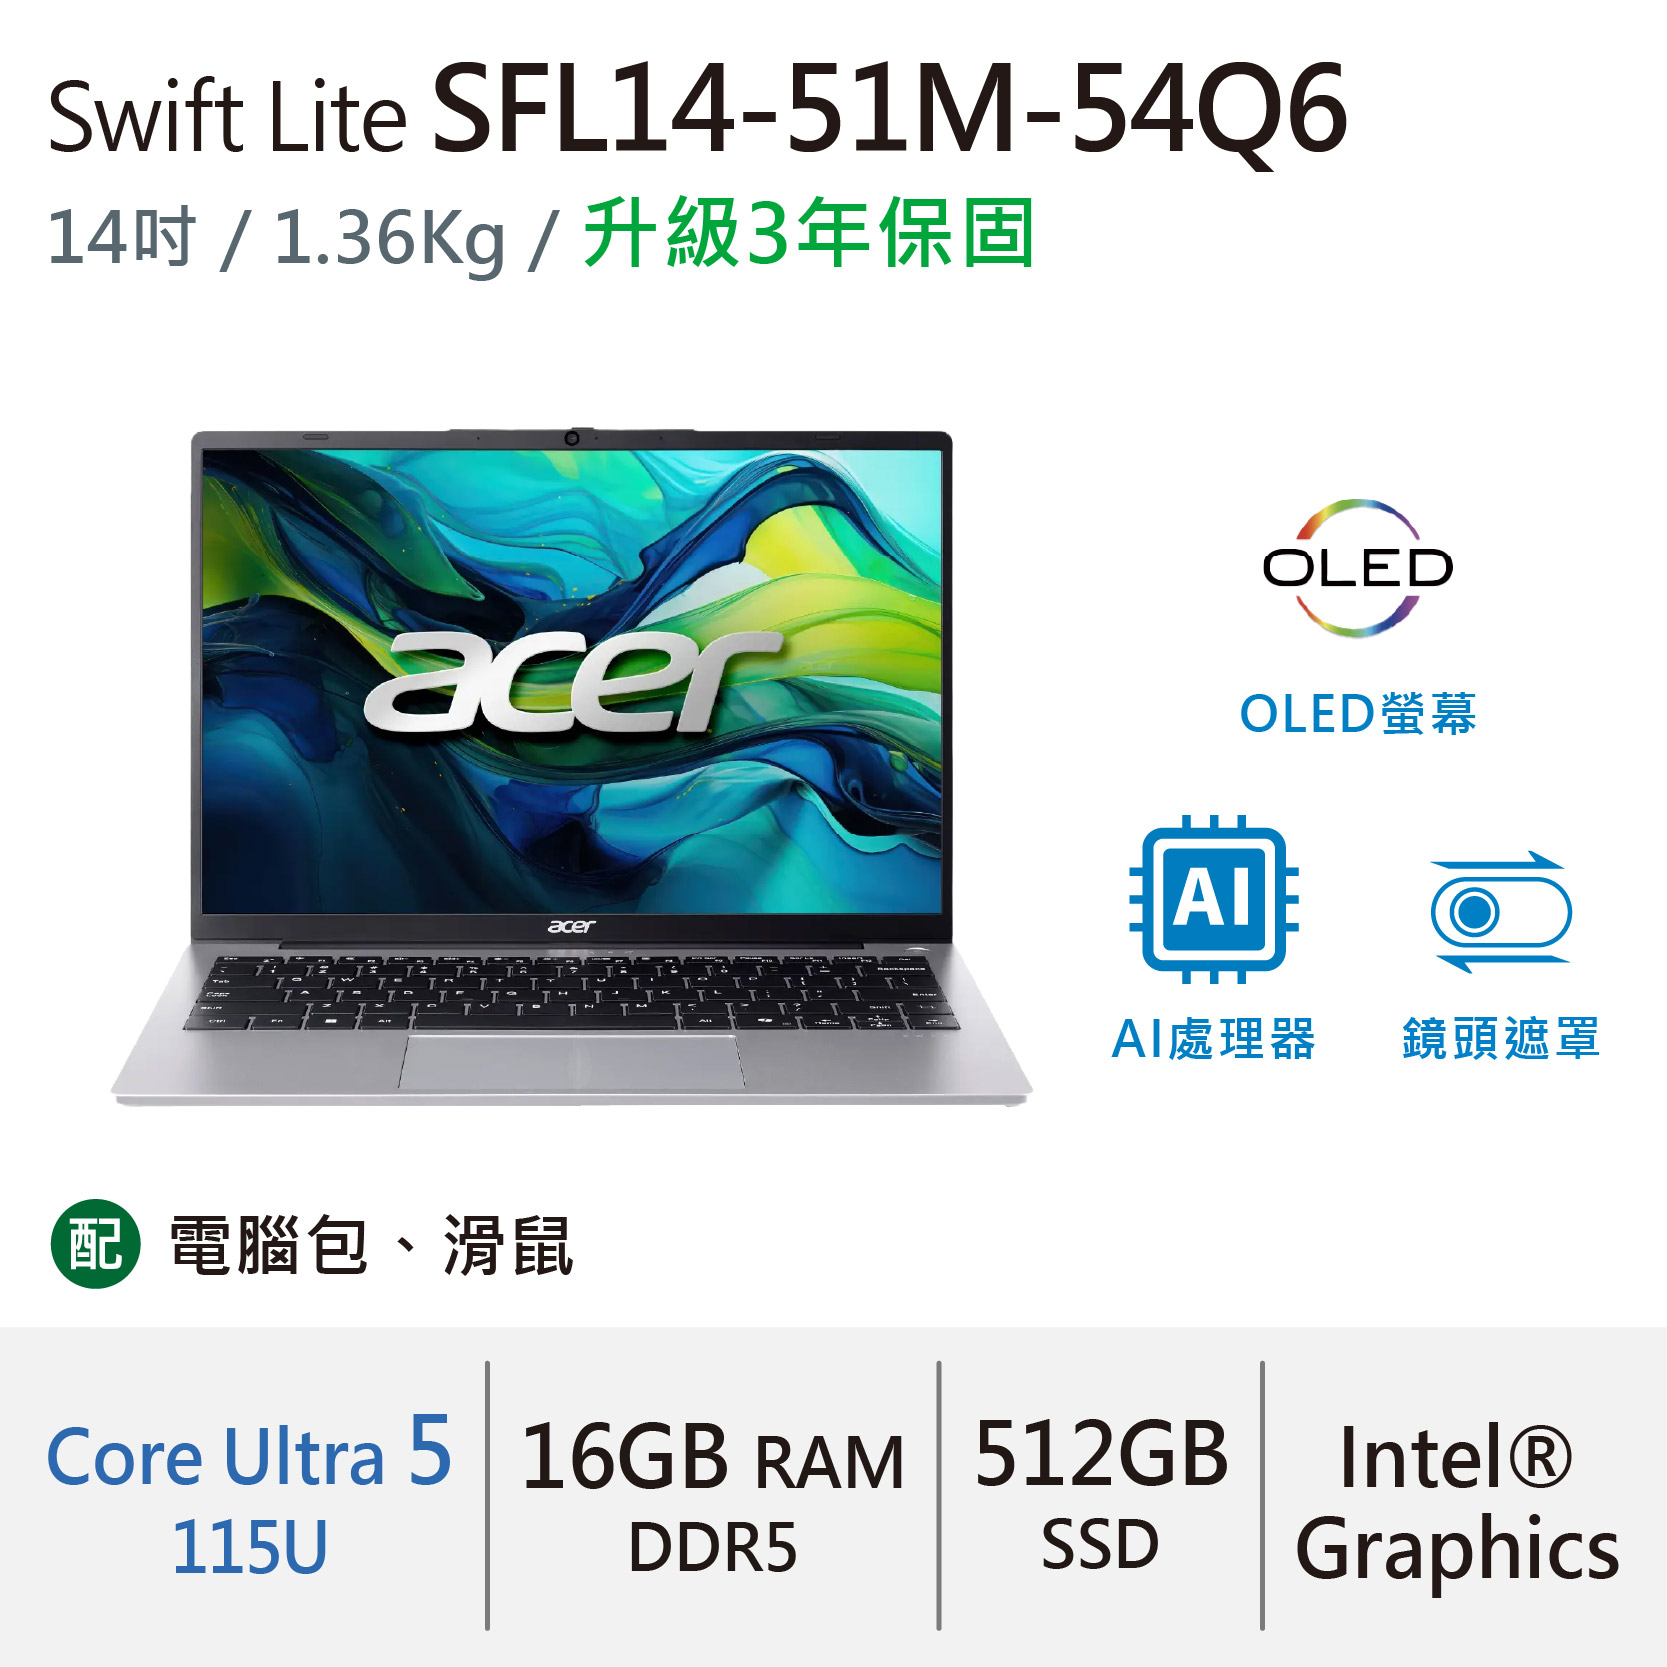Click the AI processor chip icon

1213,899
